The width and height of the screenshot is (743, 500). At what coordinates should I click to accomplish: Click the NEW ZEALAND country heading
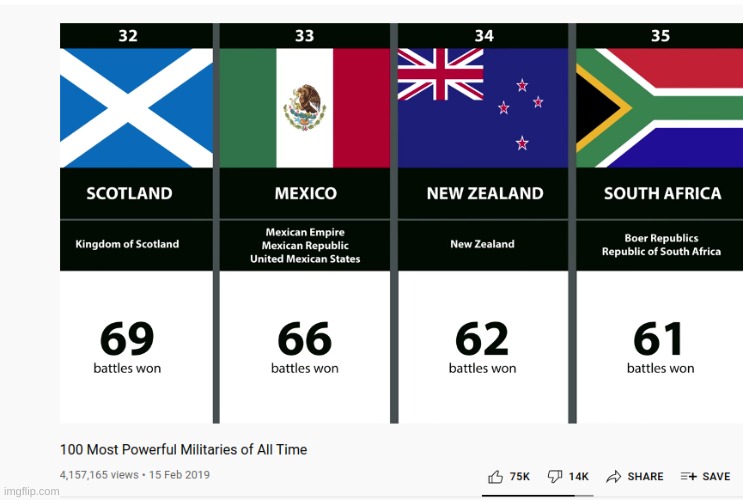pyautogui.click(x=485, y=194)
